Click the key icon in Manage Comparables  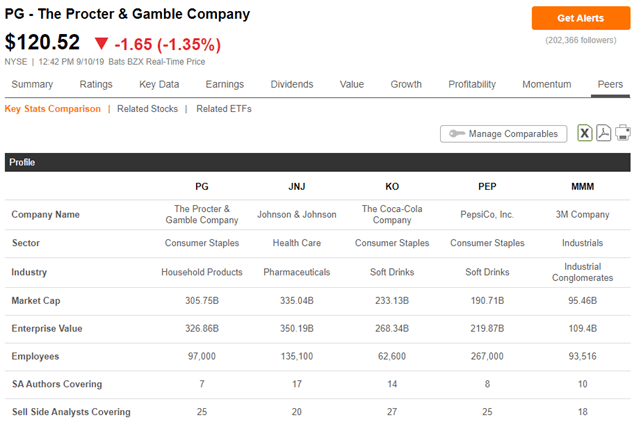pos(456,133)
